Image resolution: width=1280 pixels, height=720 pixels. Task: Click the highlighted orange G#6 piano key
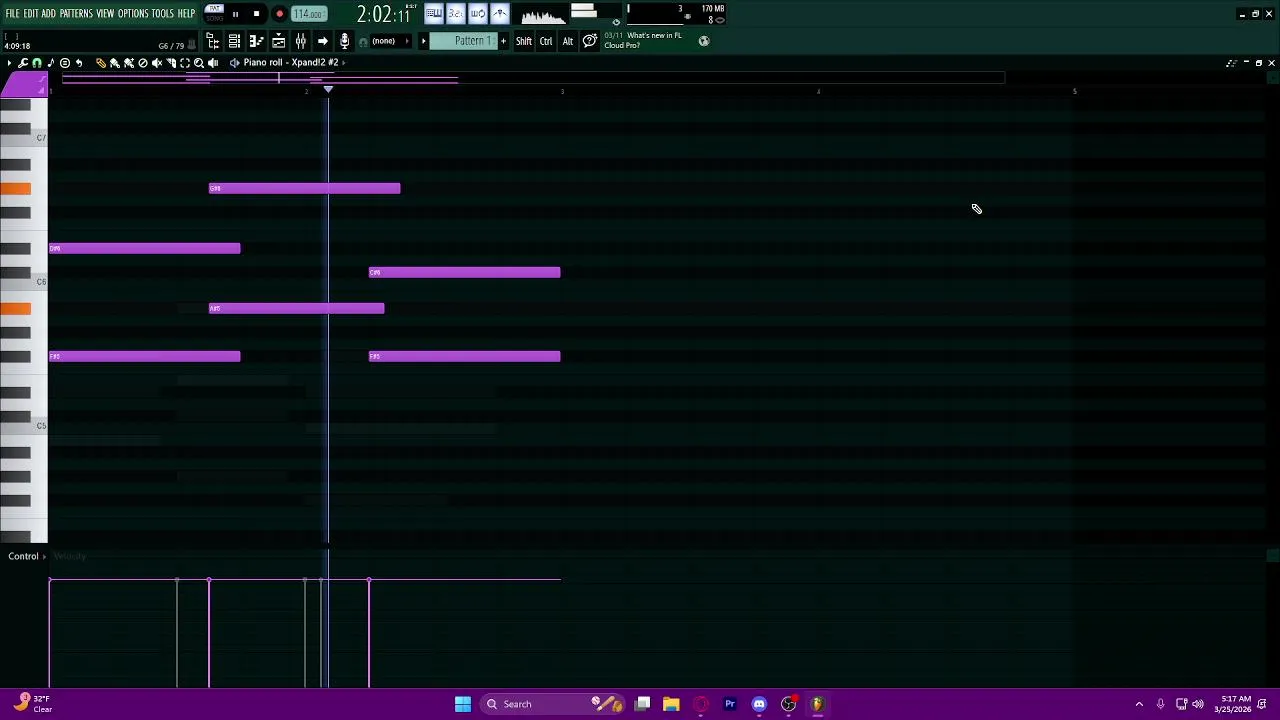click(15, 189)
